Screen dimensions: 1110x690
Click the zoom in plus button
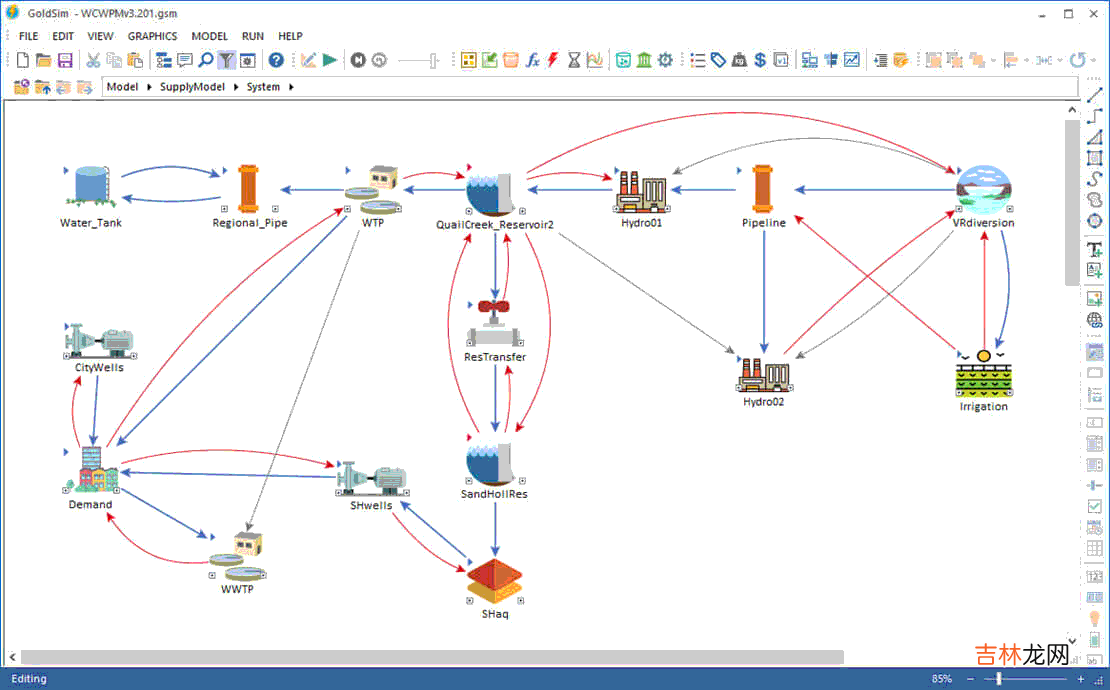(1081, 679)
